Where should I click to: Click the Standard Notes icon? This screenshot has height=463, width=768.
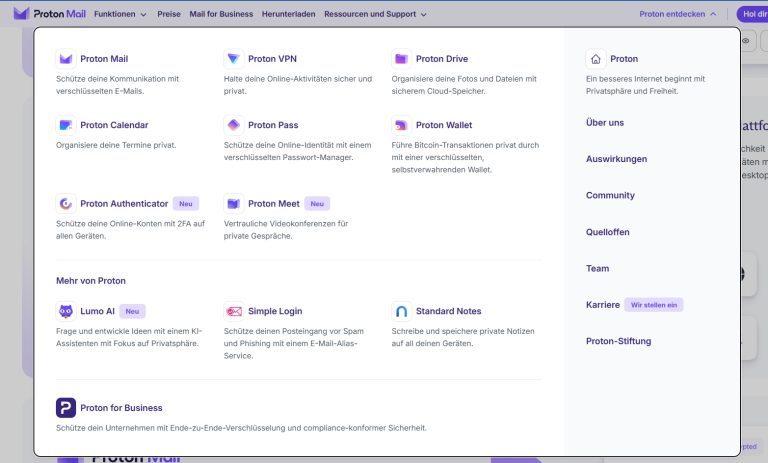pos(401,311)
